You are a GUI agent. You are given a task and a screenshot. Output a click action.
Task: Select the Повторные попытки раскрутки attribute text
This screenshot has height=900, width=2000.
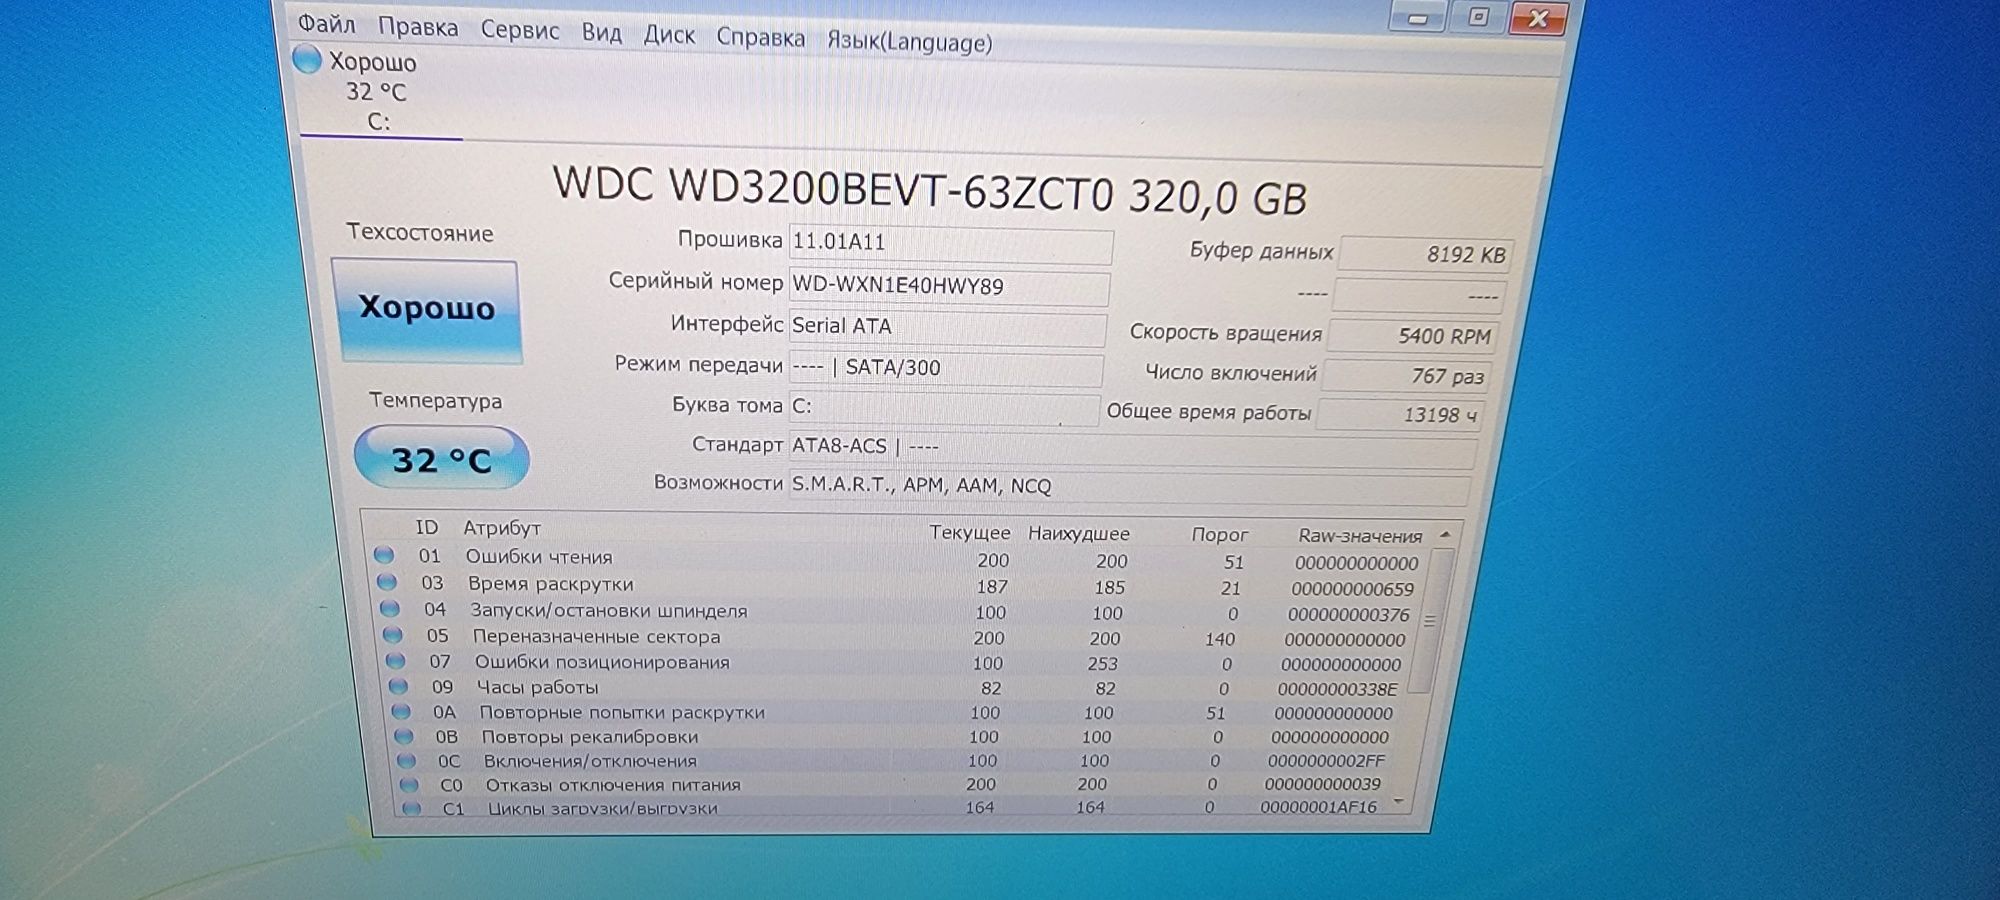pyautogui.click(x=622, y=712)
